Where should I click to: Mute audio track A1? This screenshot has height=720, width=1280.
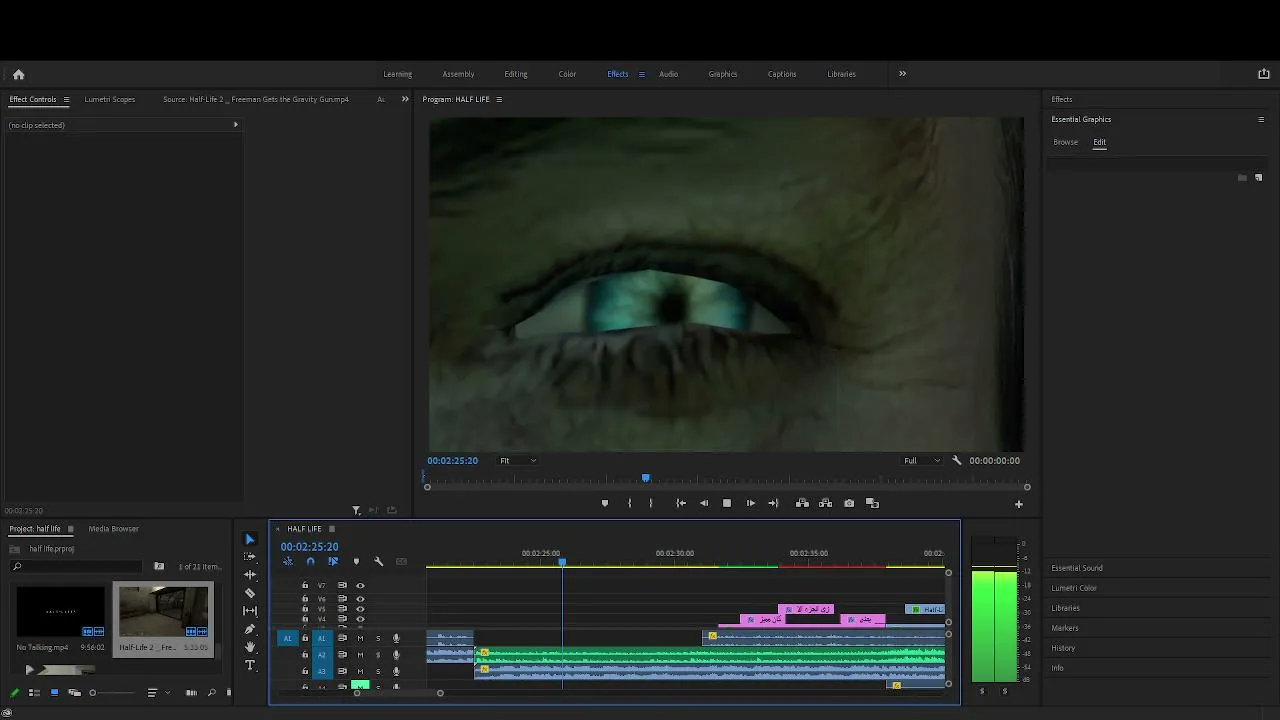pyautogui.click(x=360, y=638)
